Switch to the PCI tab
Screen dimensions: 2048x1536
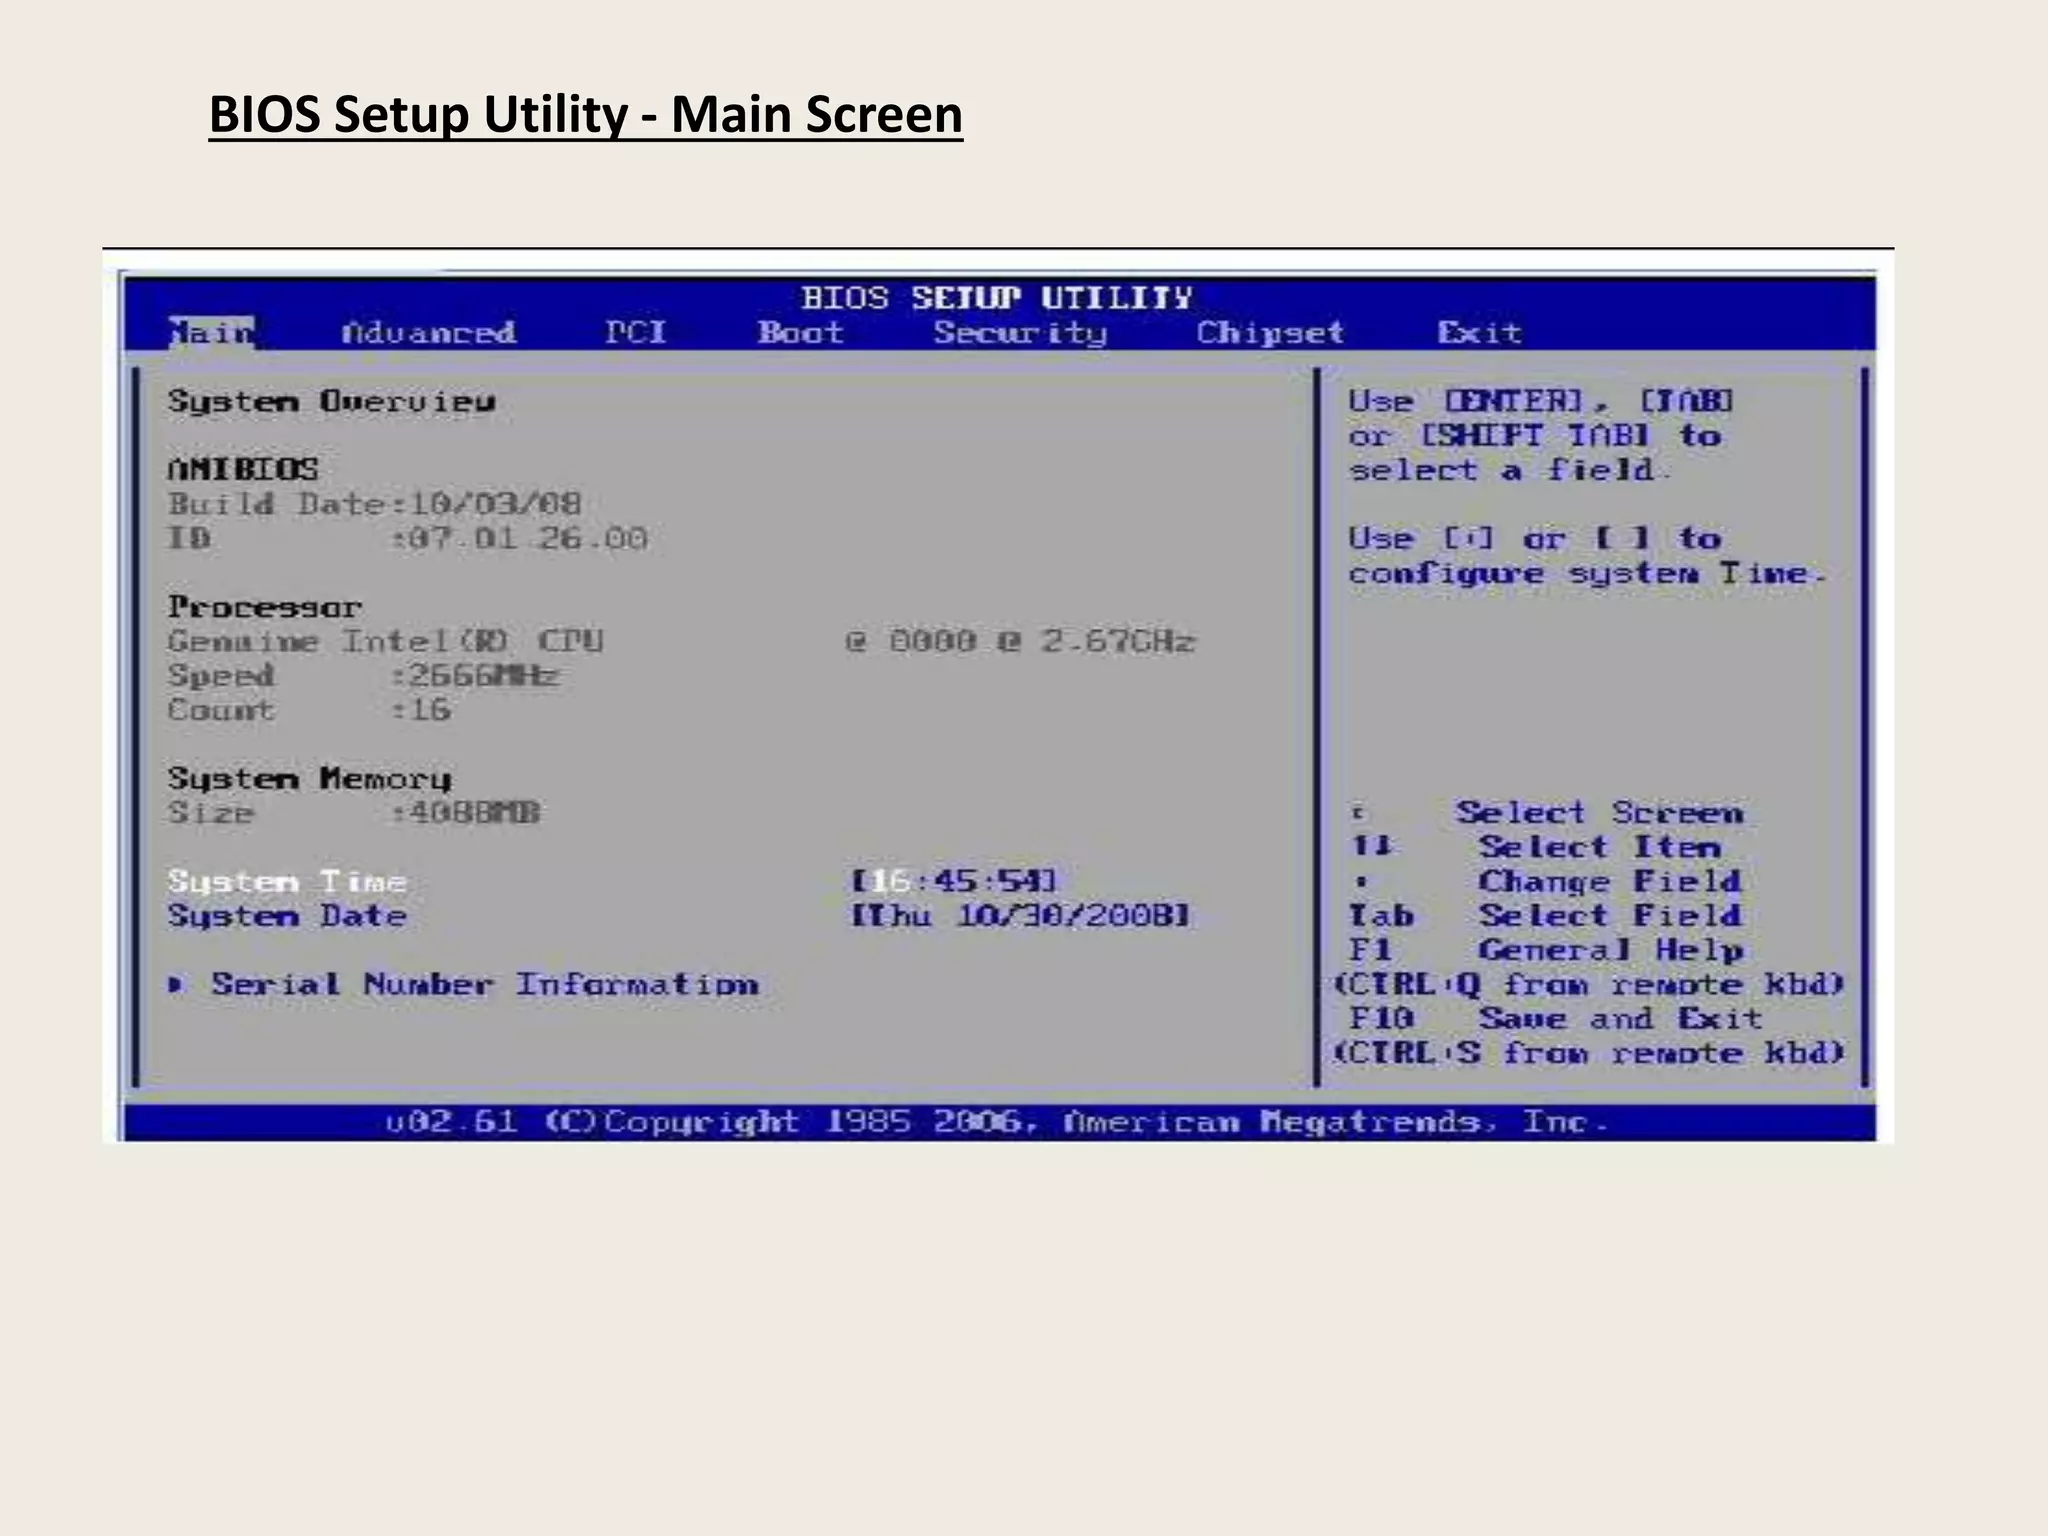(x=636, y=332)
